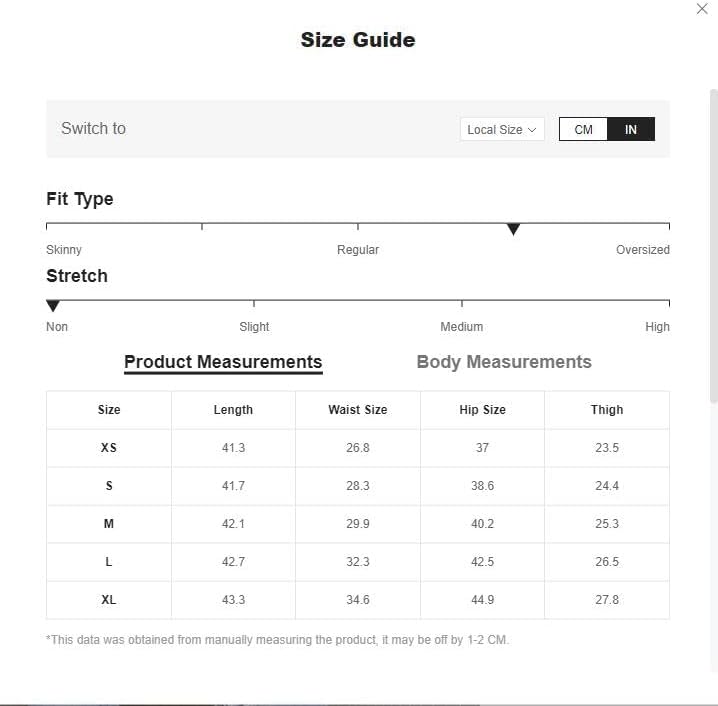This screenshot has width=718, height=706.
Task: Click the Hip Size column header
Action: click(483, 409)
